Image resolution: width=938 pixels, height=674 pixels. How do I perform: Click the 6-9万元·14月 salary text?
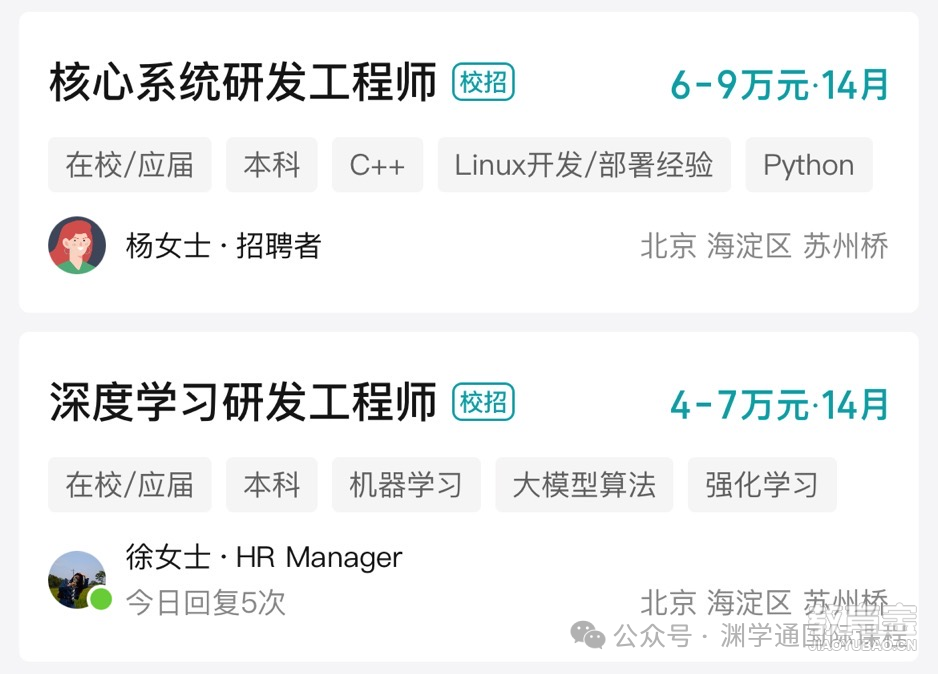pyautogui.click(x=779, y=84)
